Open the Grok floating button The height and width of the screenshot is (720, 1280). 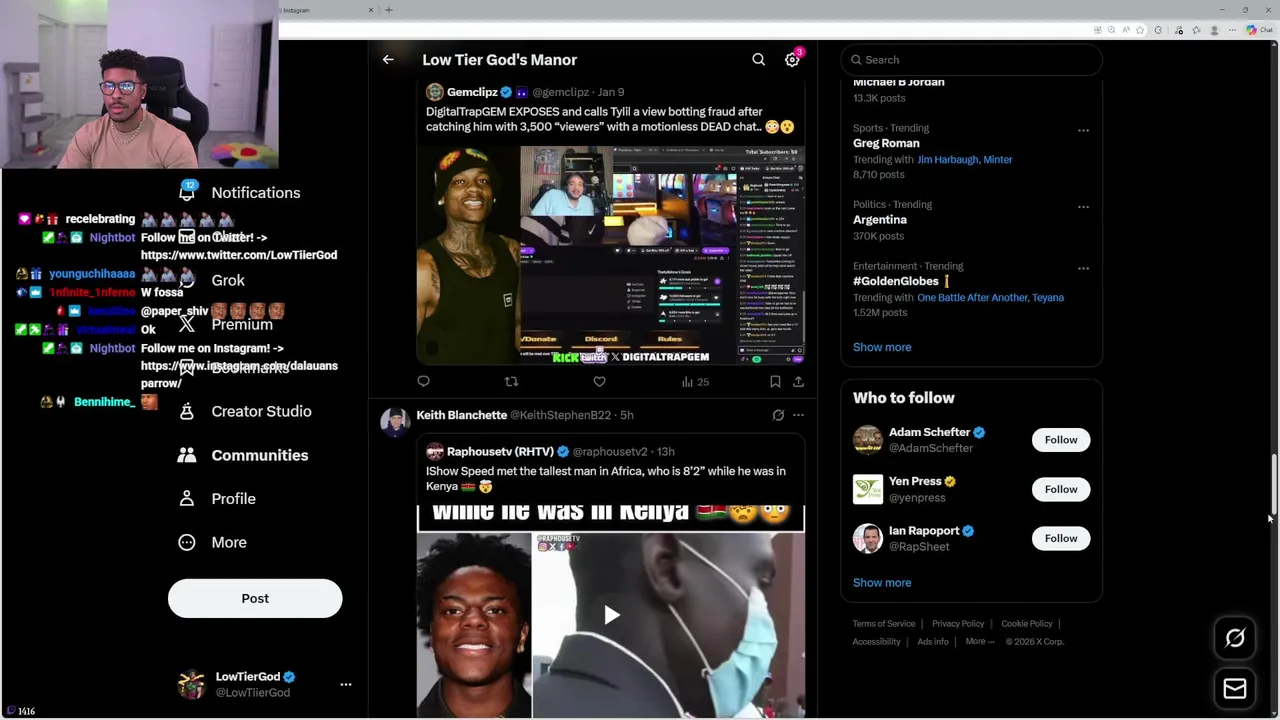point(1235,638)
